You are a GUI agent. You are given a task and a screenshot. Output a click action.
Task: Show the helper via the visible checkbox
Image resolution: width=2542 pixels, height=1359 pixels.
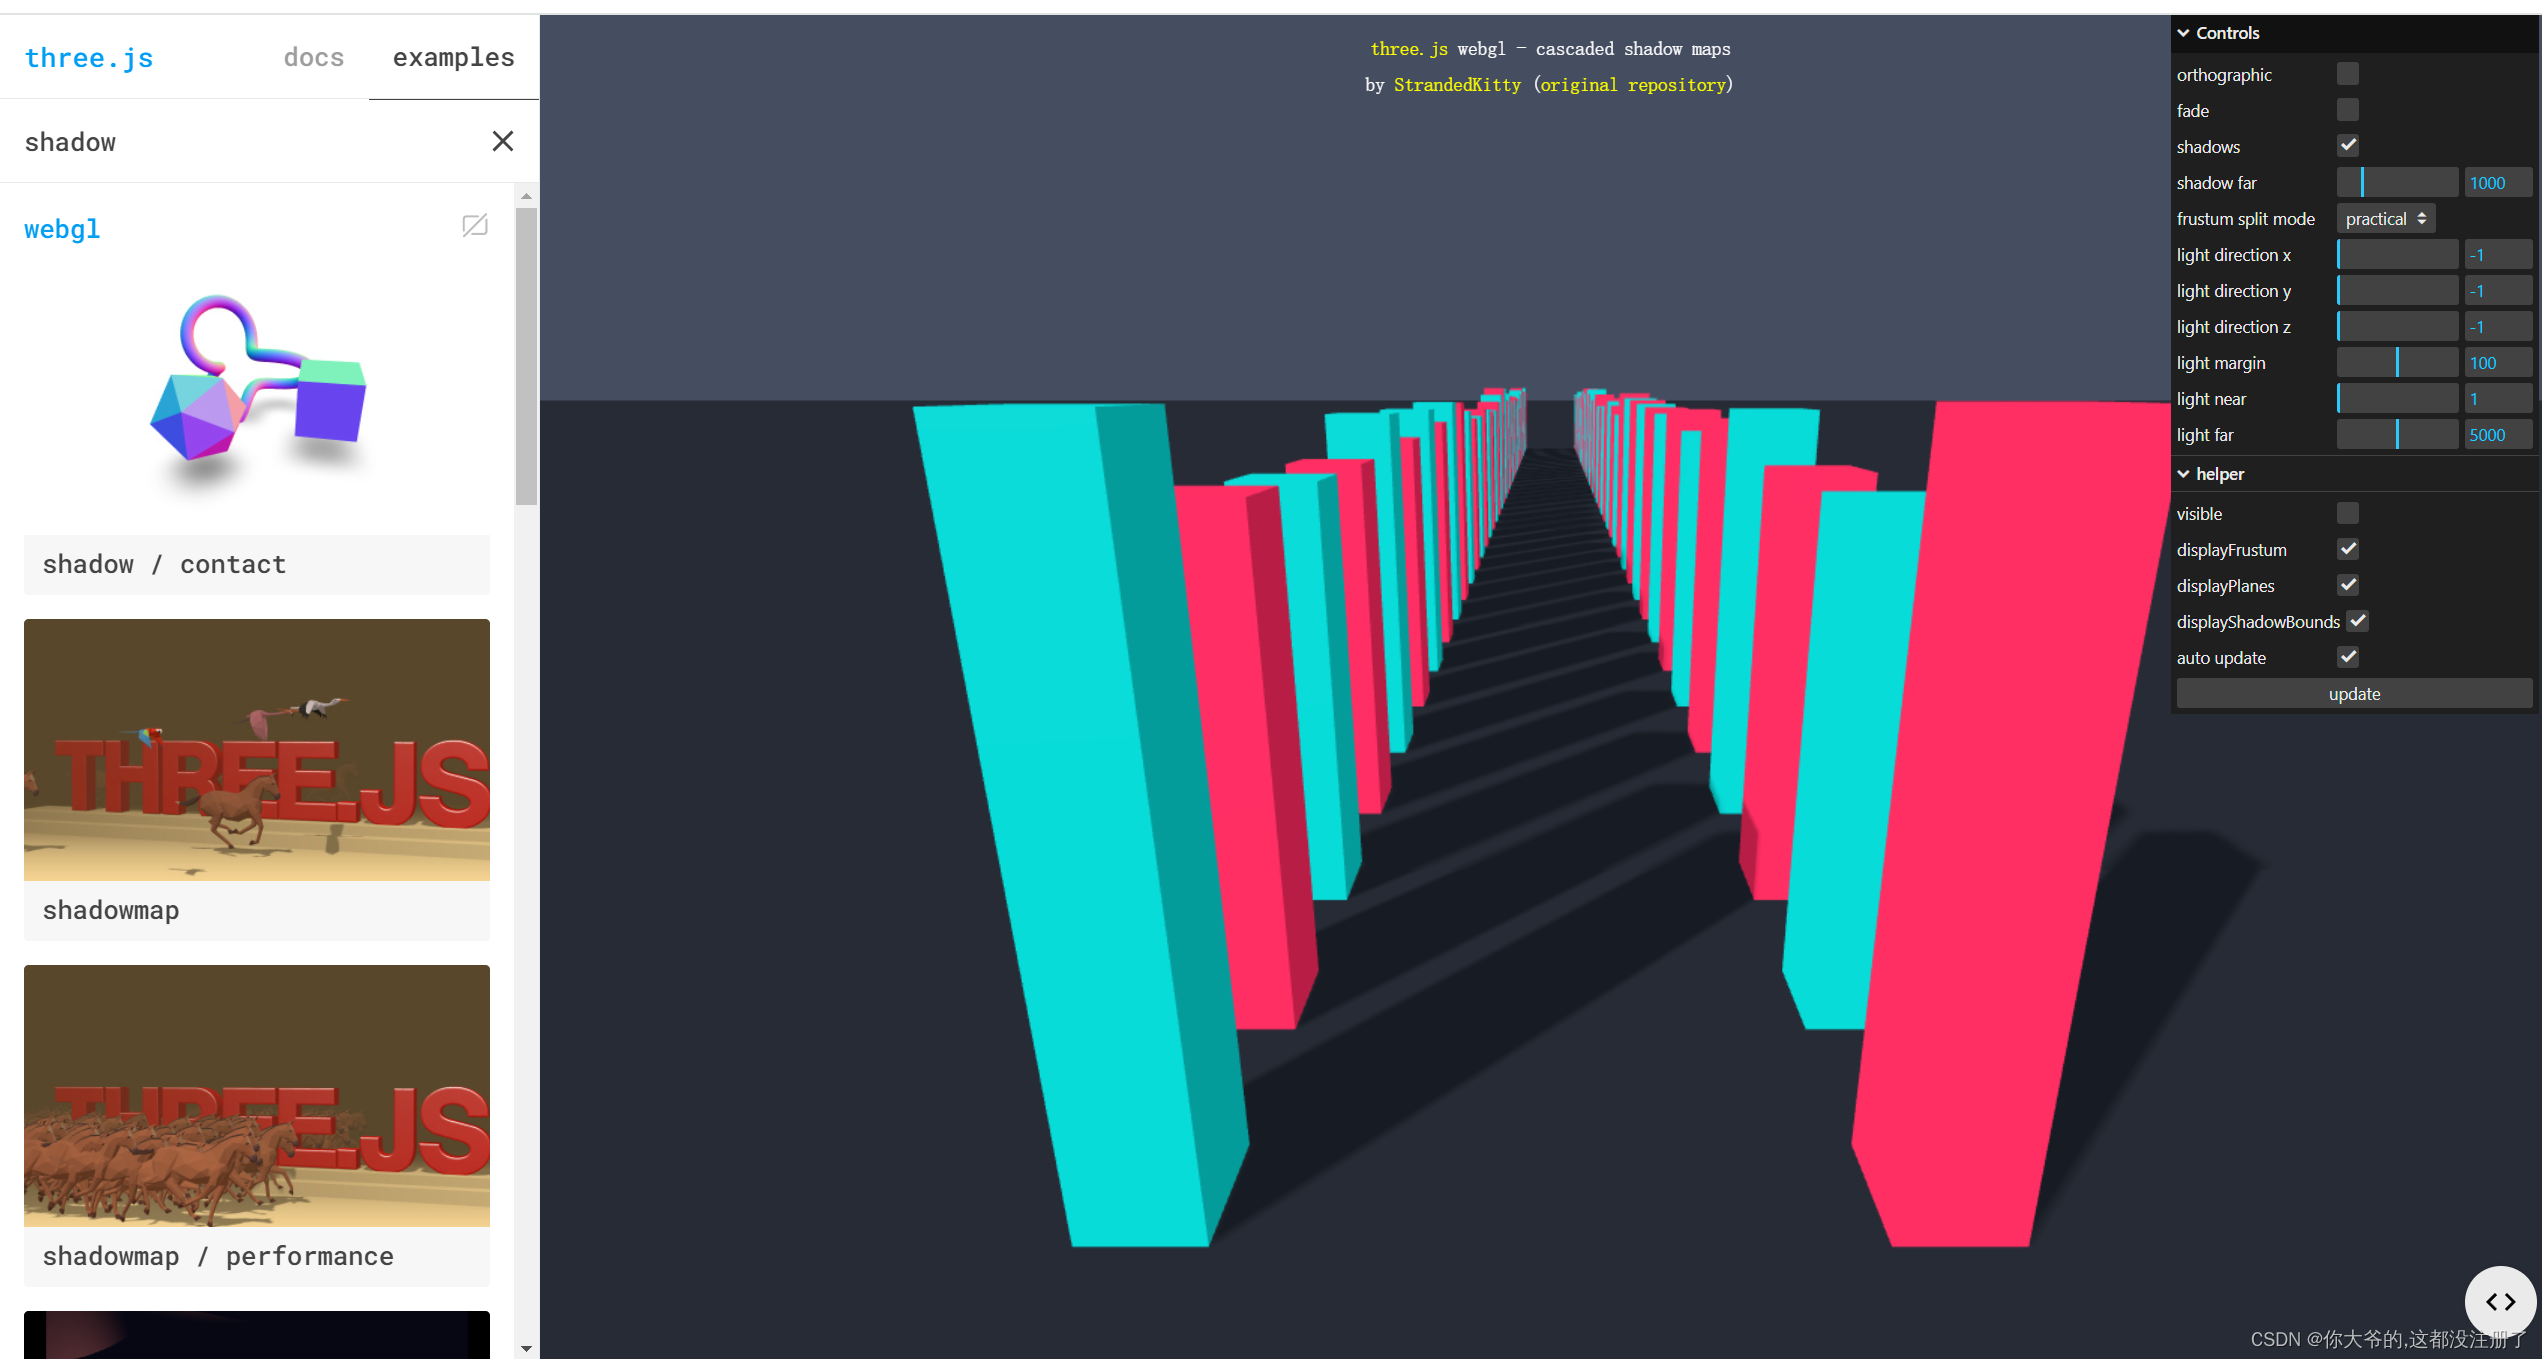(2347, 513)
